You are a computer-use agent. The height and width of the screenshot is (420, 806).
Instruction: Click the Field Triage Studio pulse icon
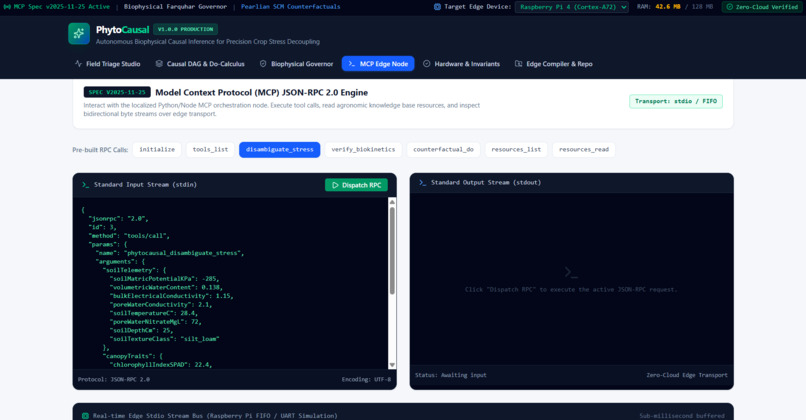[78, 64]
